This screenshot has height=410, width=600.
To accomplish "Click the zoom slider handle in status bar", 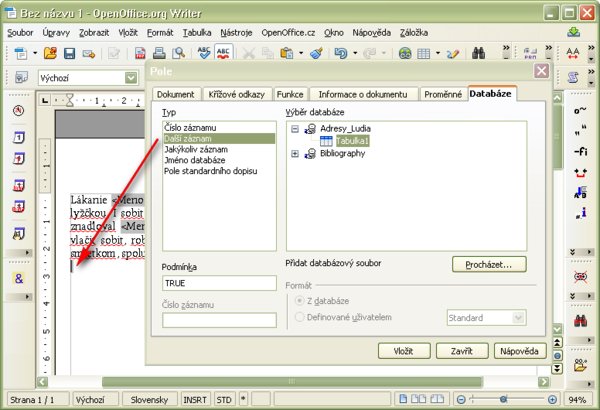I will [x=504, y=399].
